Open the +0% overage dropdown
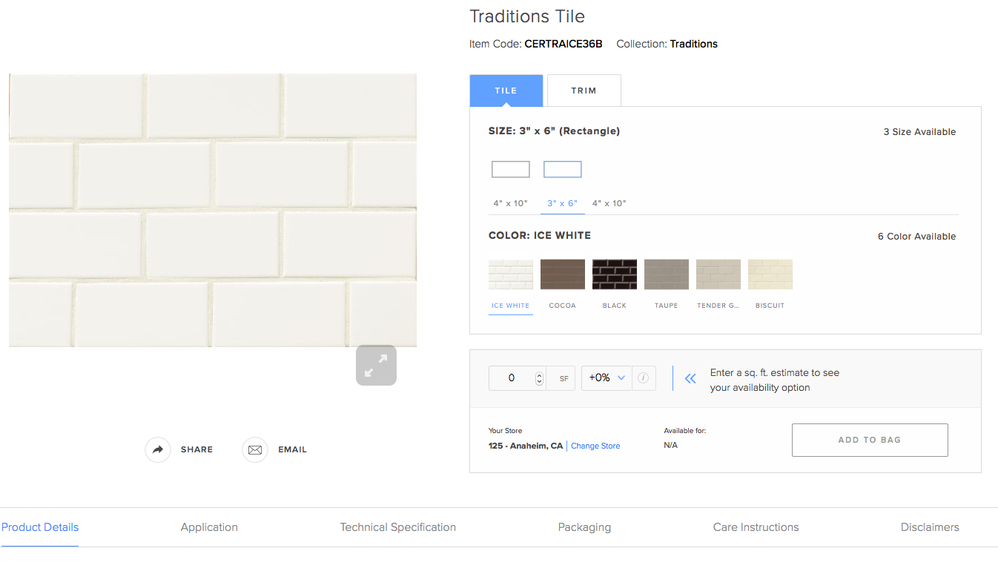Viewport: 998px width, 577px height. 606,378
